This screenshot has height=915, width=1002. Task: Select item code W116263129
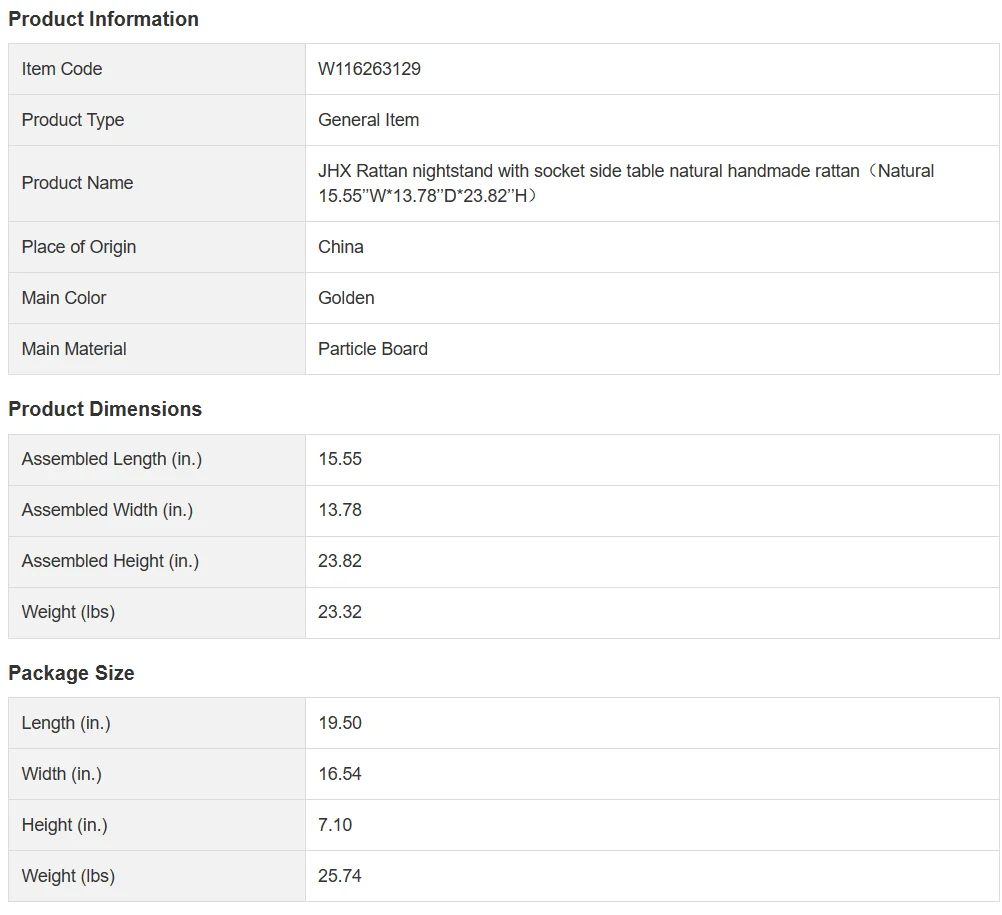pyautogui.click(x=369, y=69)
